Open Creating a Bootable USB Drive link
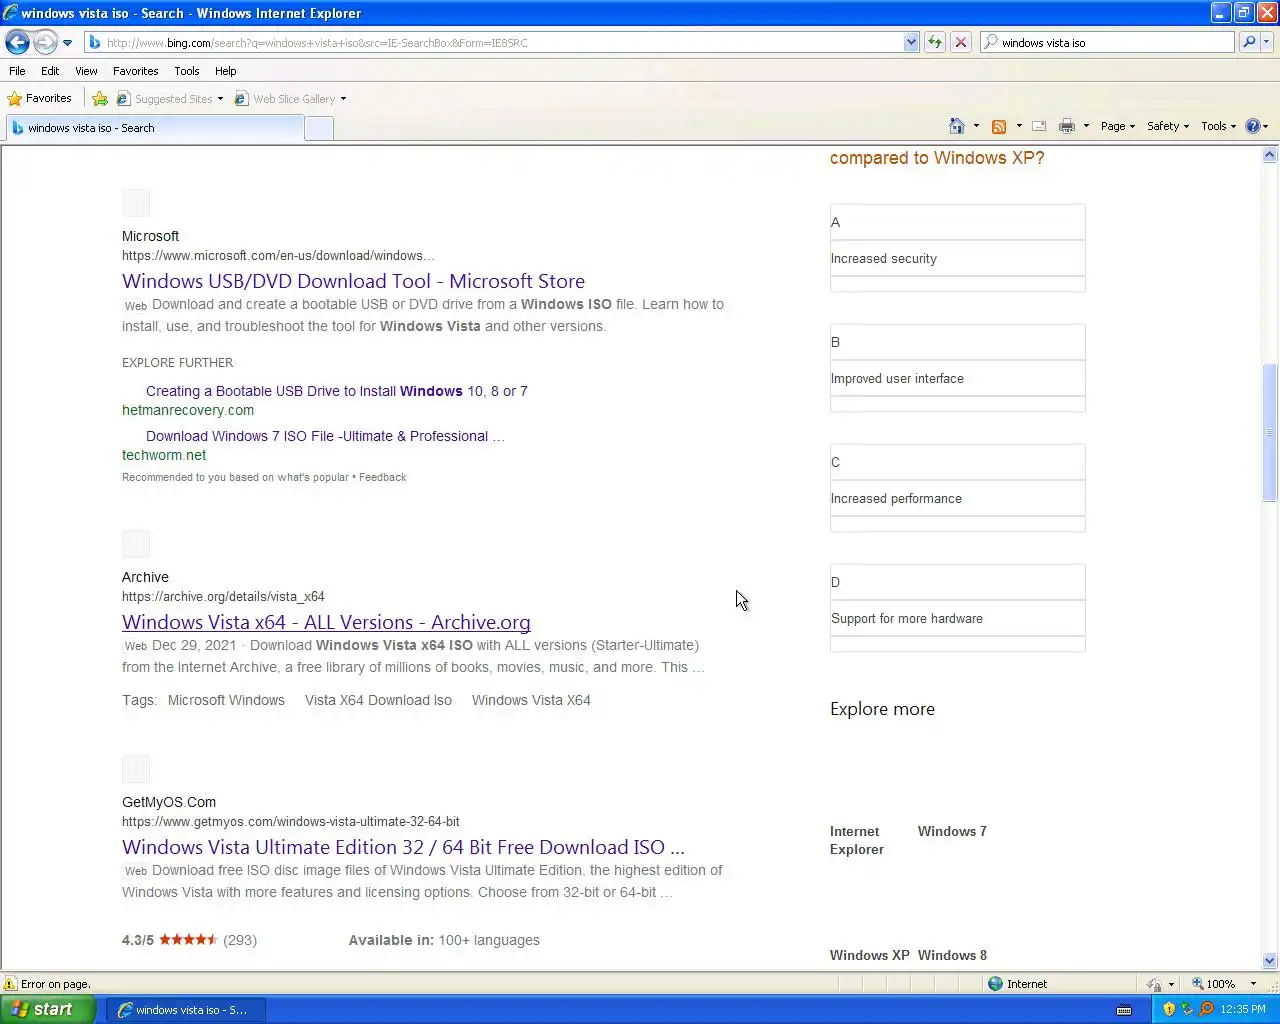The width and height of the screenshot is (1280, 1024). (337, 391)
